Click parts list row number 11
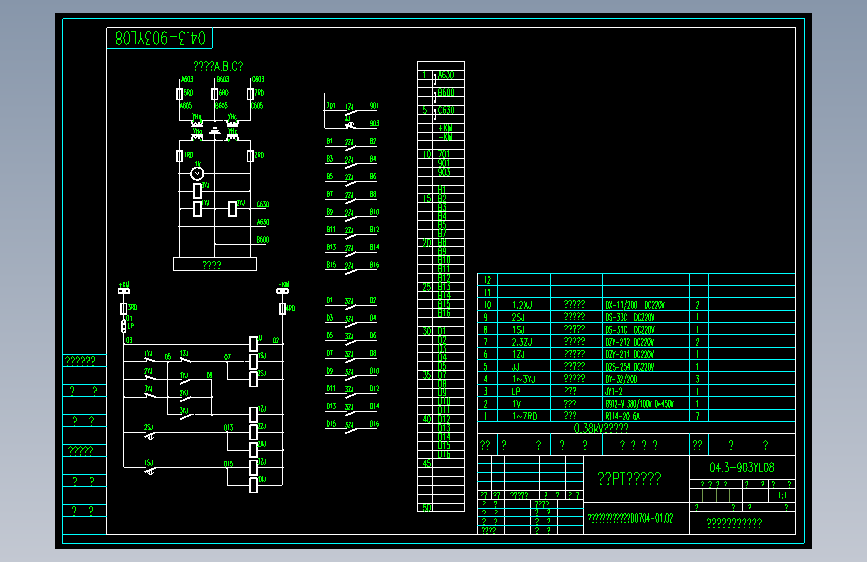 [x=487, y=293]
